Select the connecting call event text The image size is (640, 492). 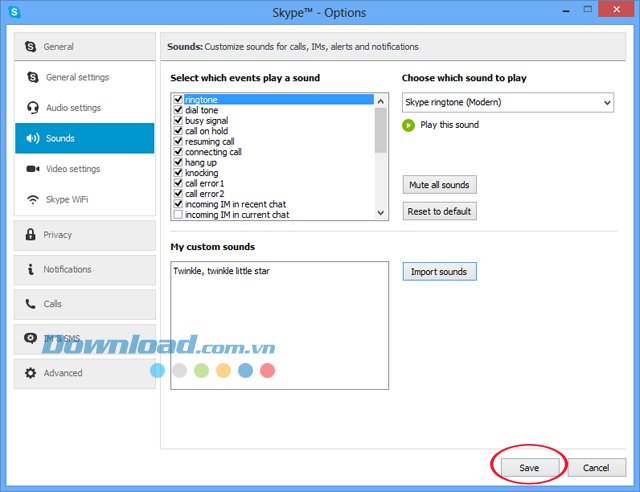coord(213,152)
